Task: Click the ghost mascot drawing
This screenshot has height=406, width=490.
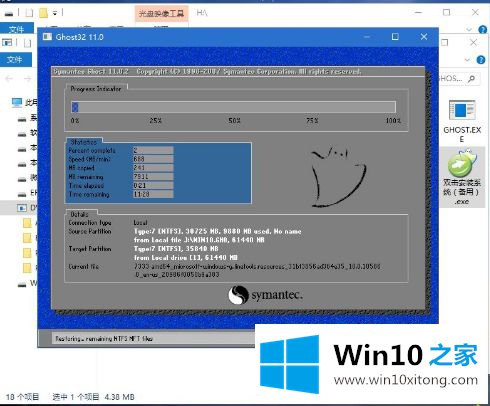Action: pos(338,177)
